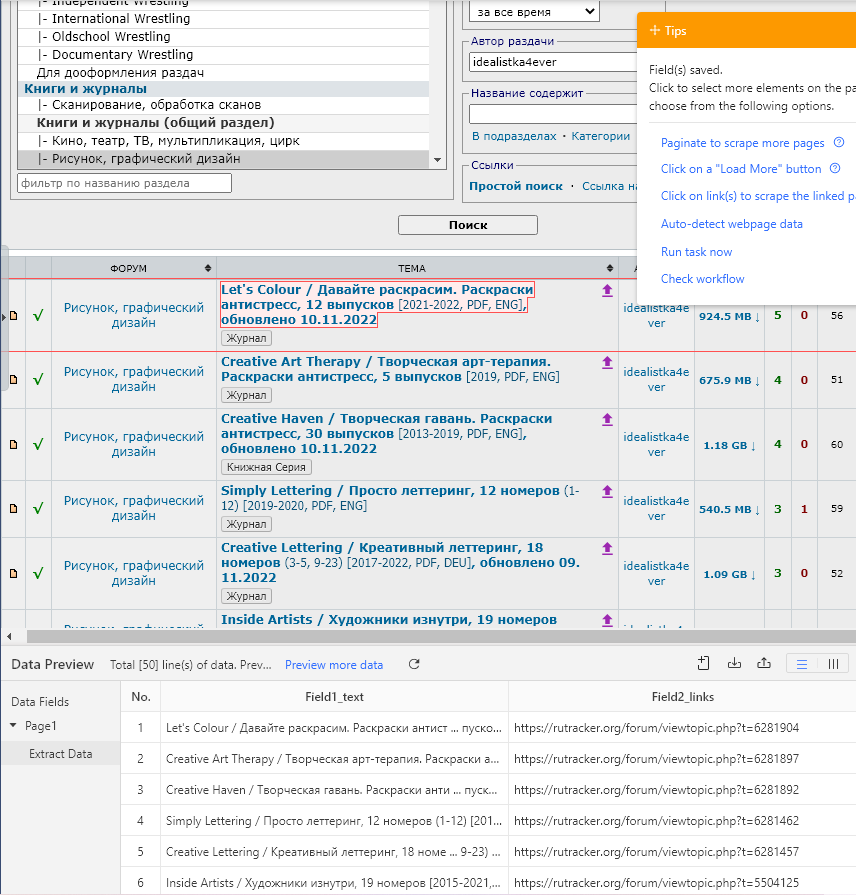
Task: Click the help icon beside Load More button option
Action: point(835,168)
